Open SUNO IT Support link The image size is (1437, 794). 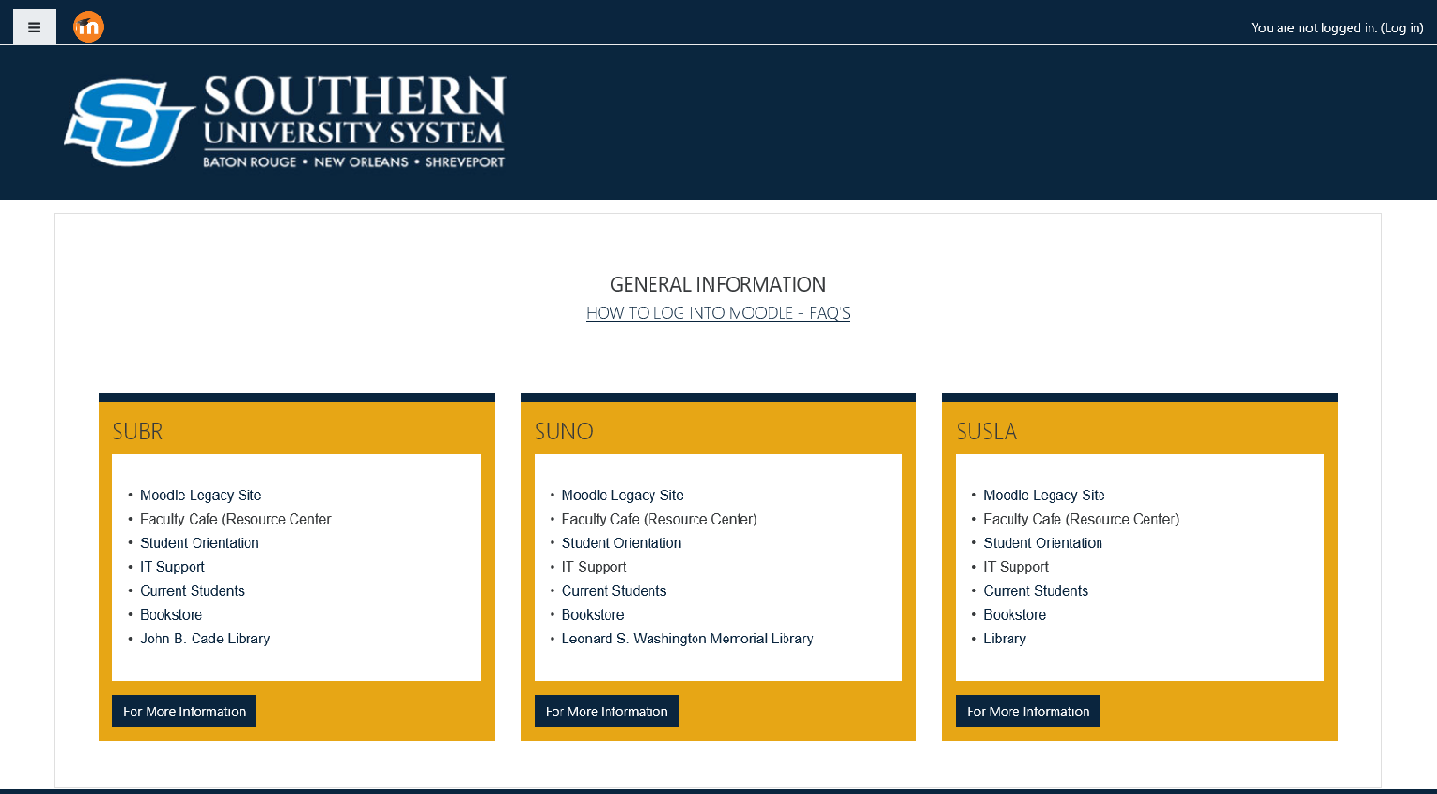pos(594,567)
